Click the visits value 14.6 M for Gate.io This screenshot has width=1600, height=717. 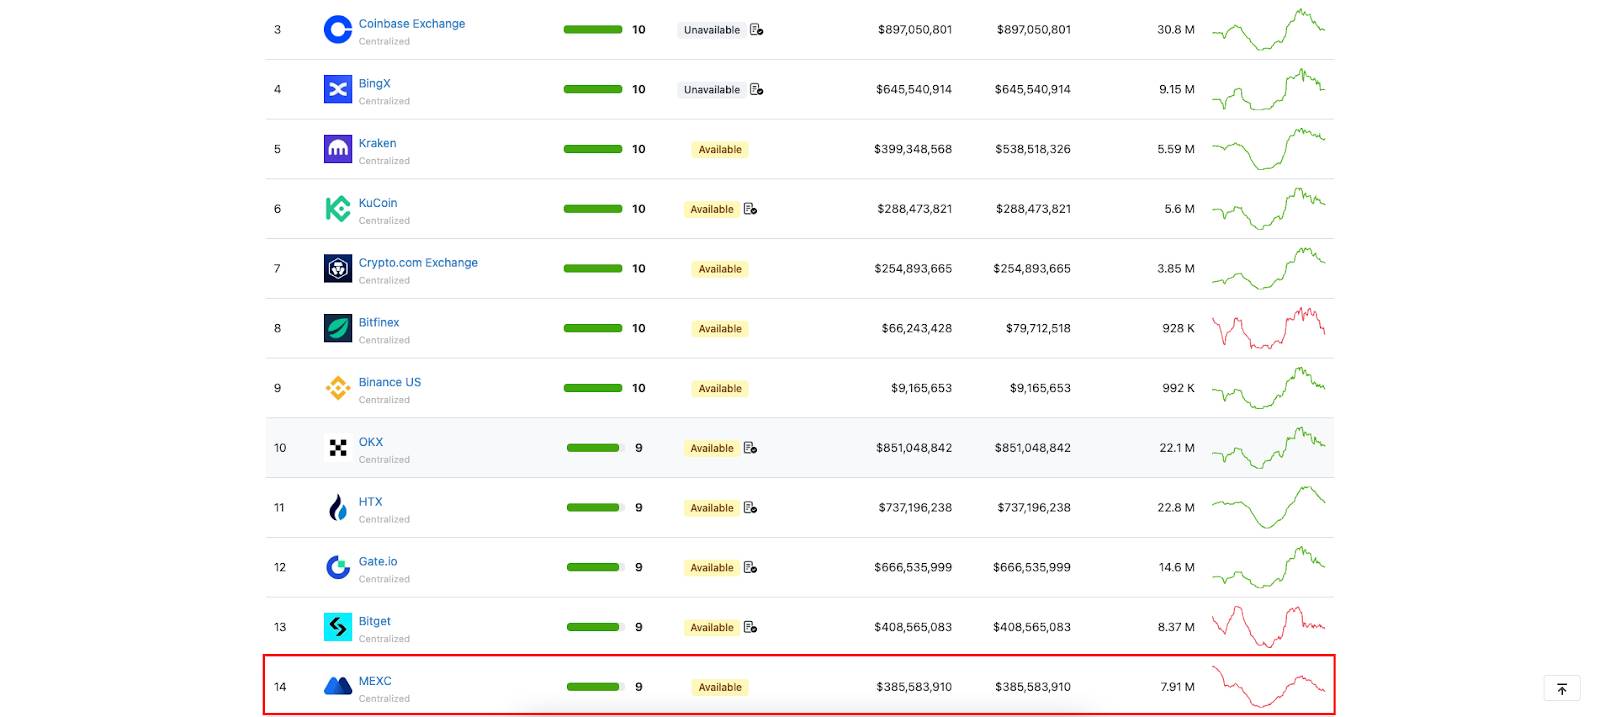pos(1177,567)
